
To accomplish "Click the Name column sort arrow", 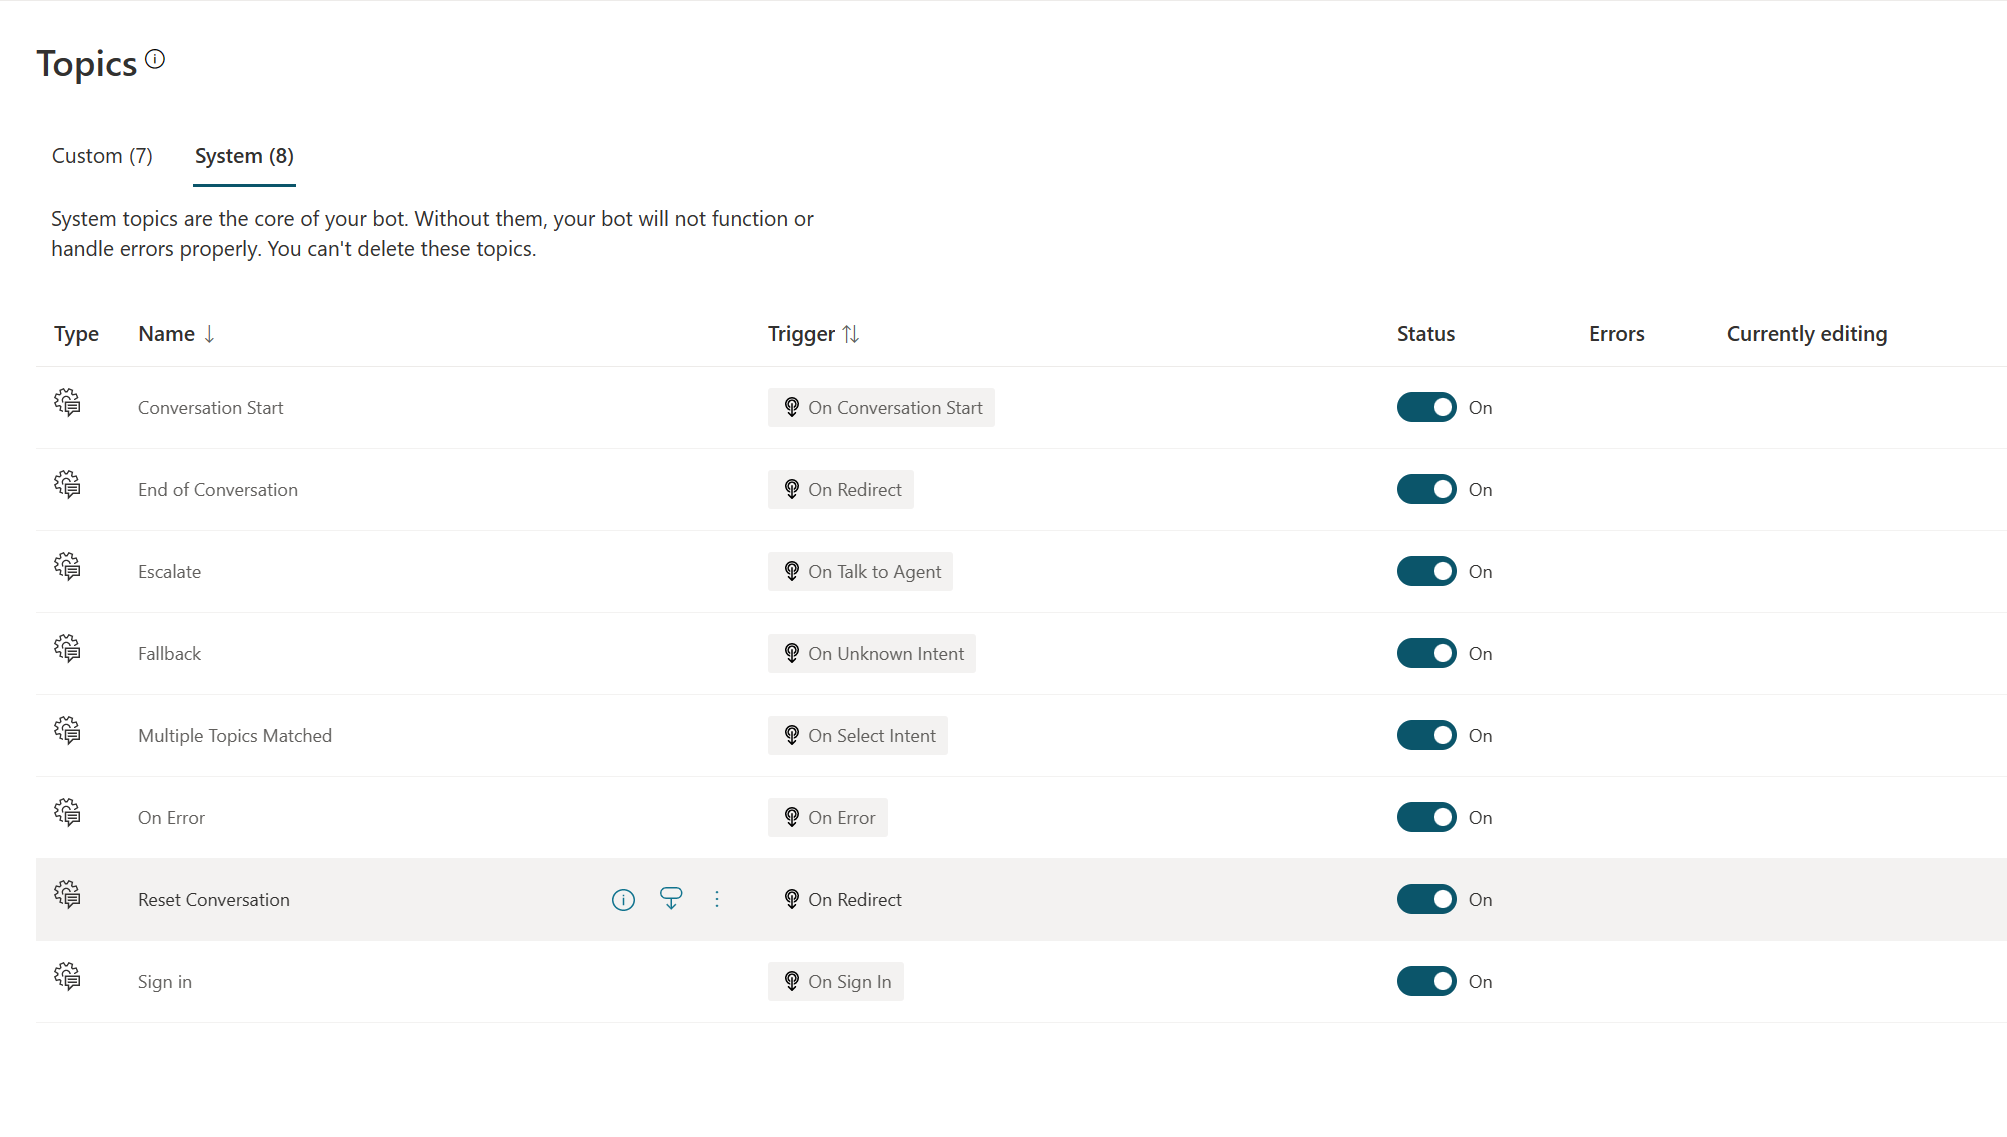I will pyautogui.click(x=210, y=334).
